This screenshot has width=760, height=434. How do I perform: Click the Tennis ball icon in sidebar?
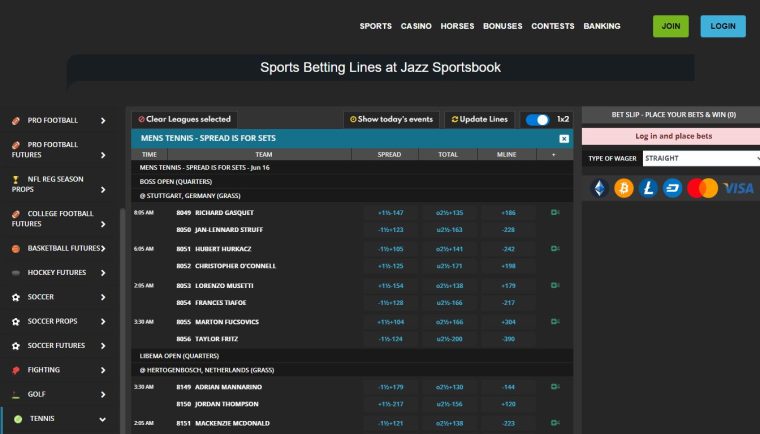click(x=18, y=419)
